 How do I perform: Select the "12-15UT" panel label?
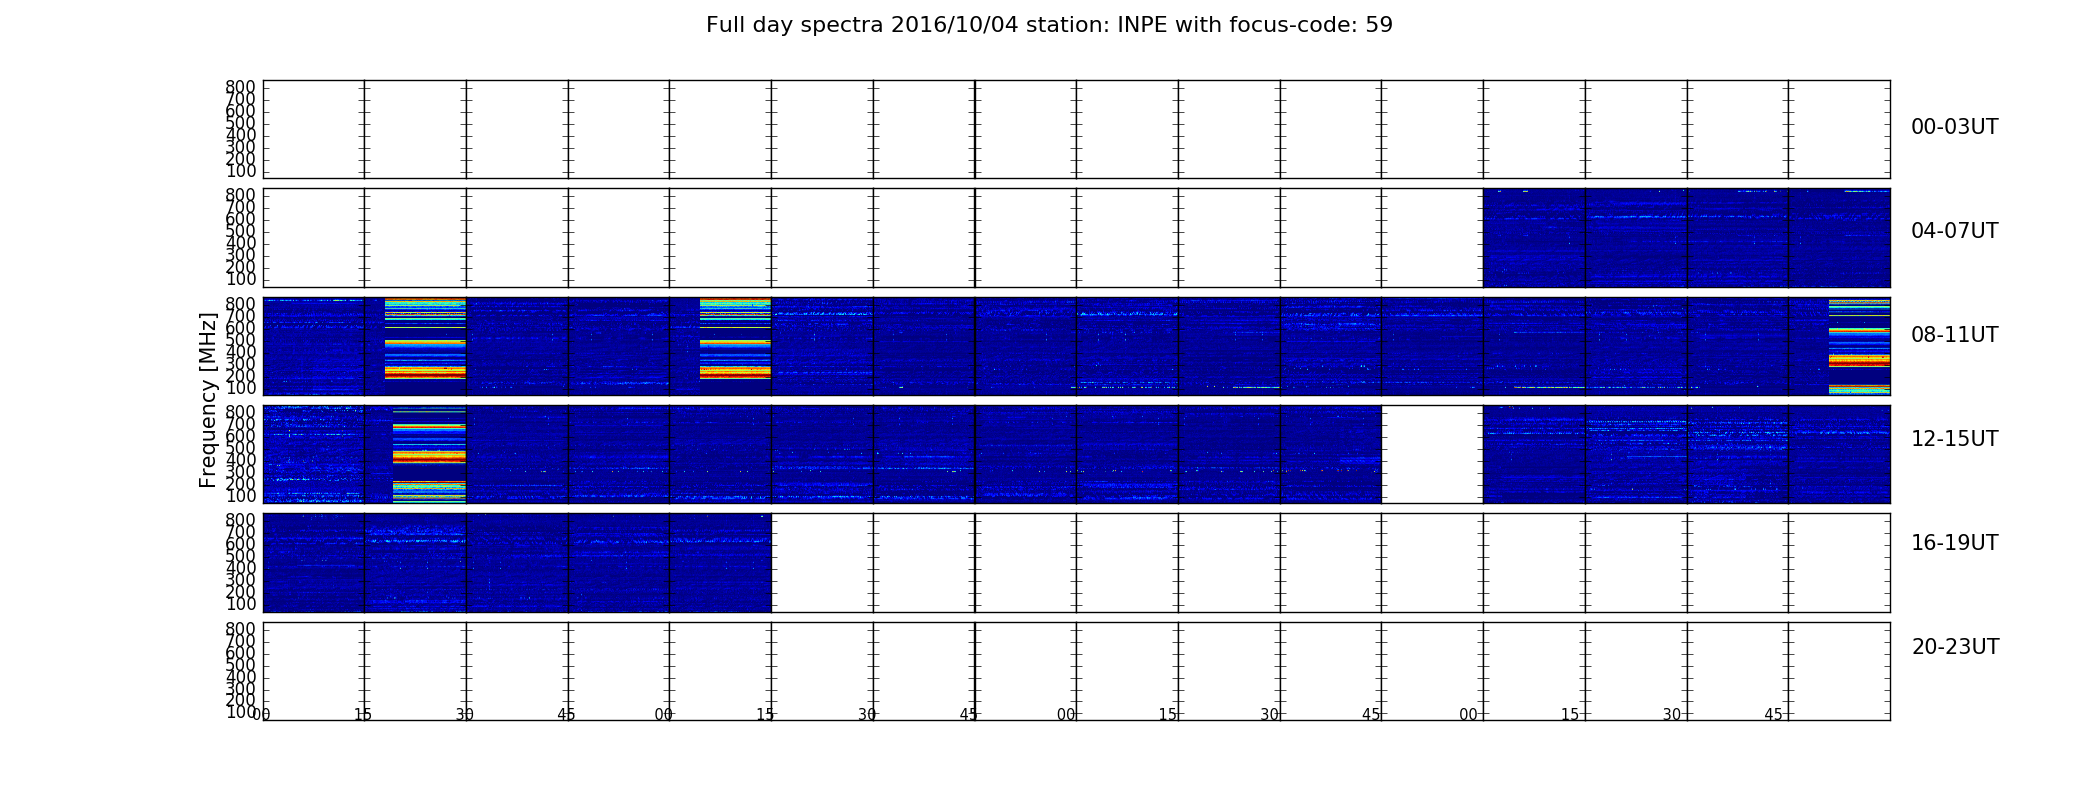click(x=1954, y=439)
